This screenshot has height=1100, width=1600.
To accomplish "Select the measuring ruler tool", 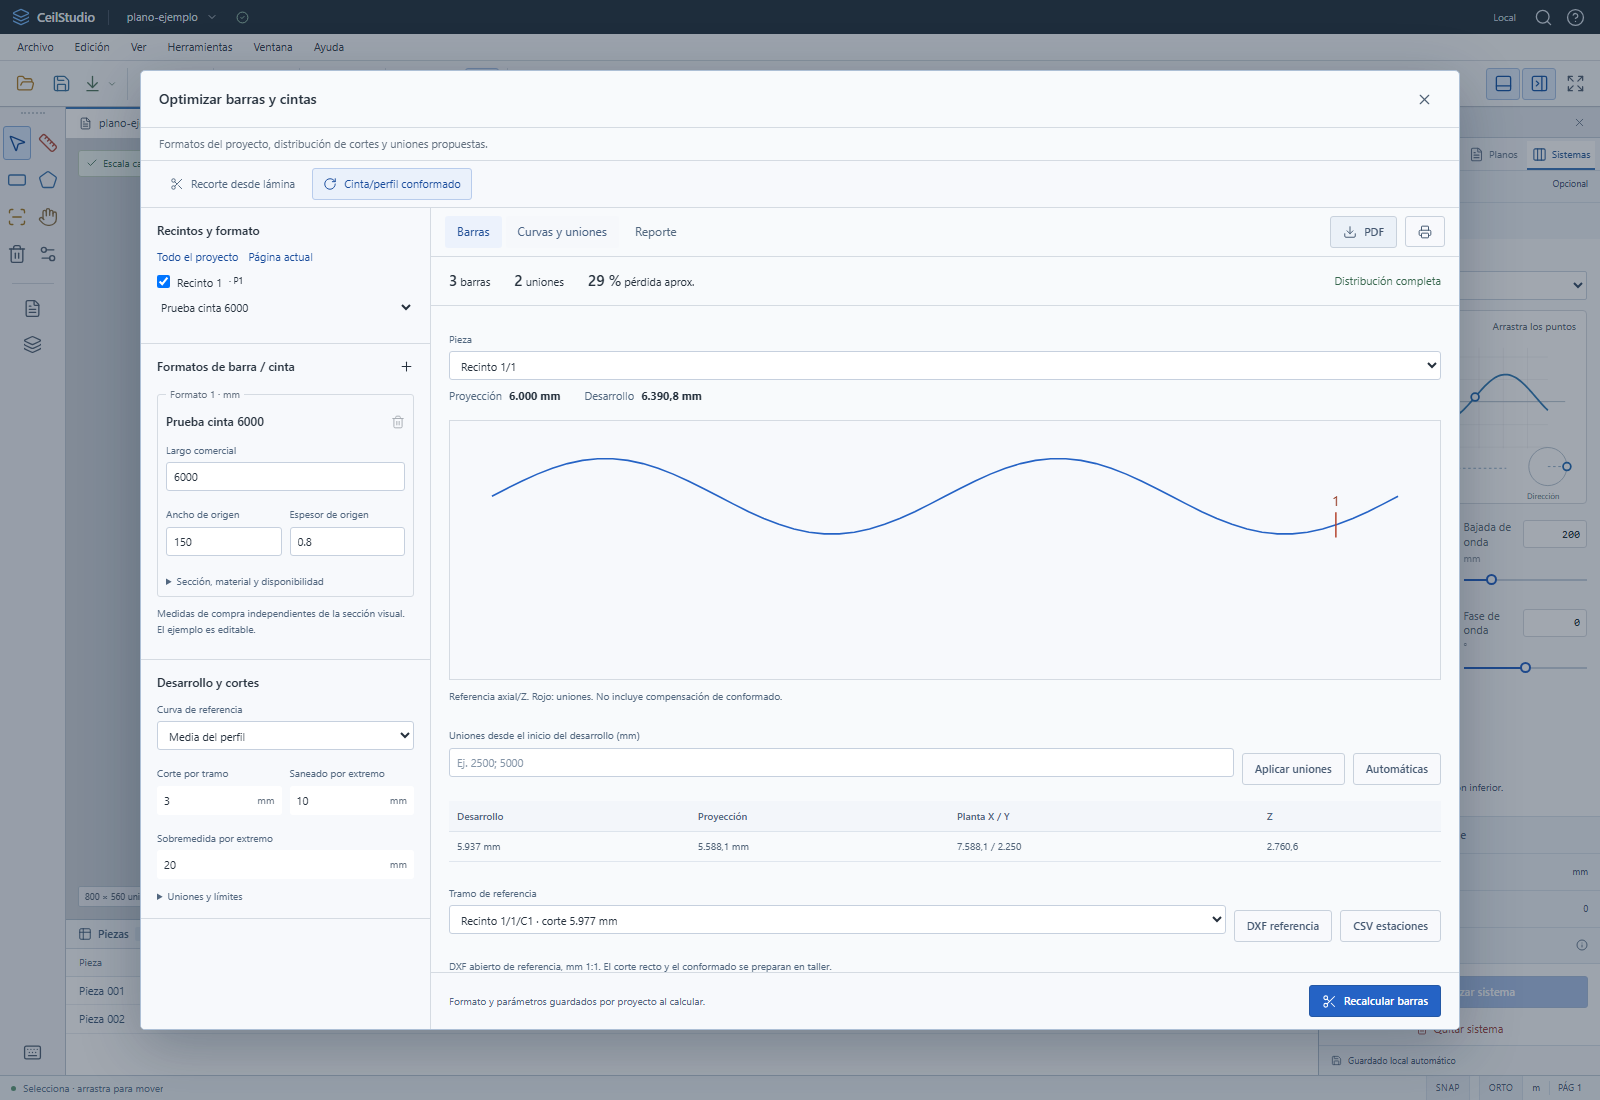I will pyautogui.click(x=48, y=143).
